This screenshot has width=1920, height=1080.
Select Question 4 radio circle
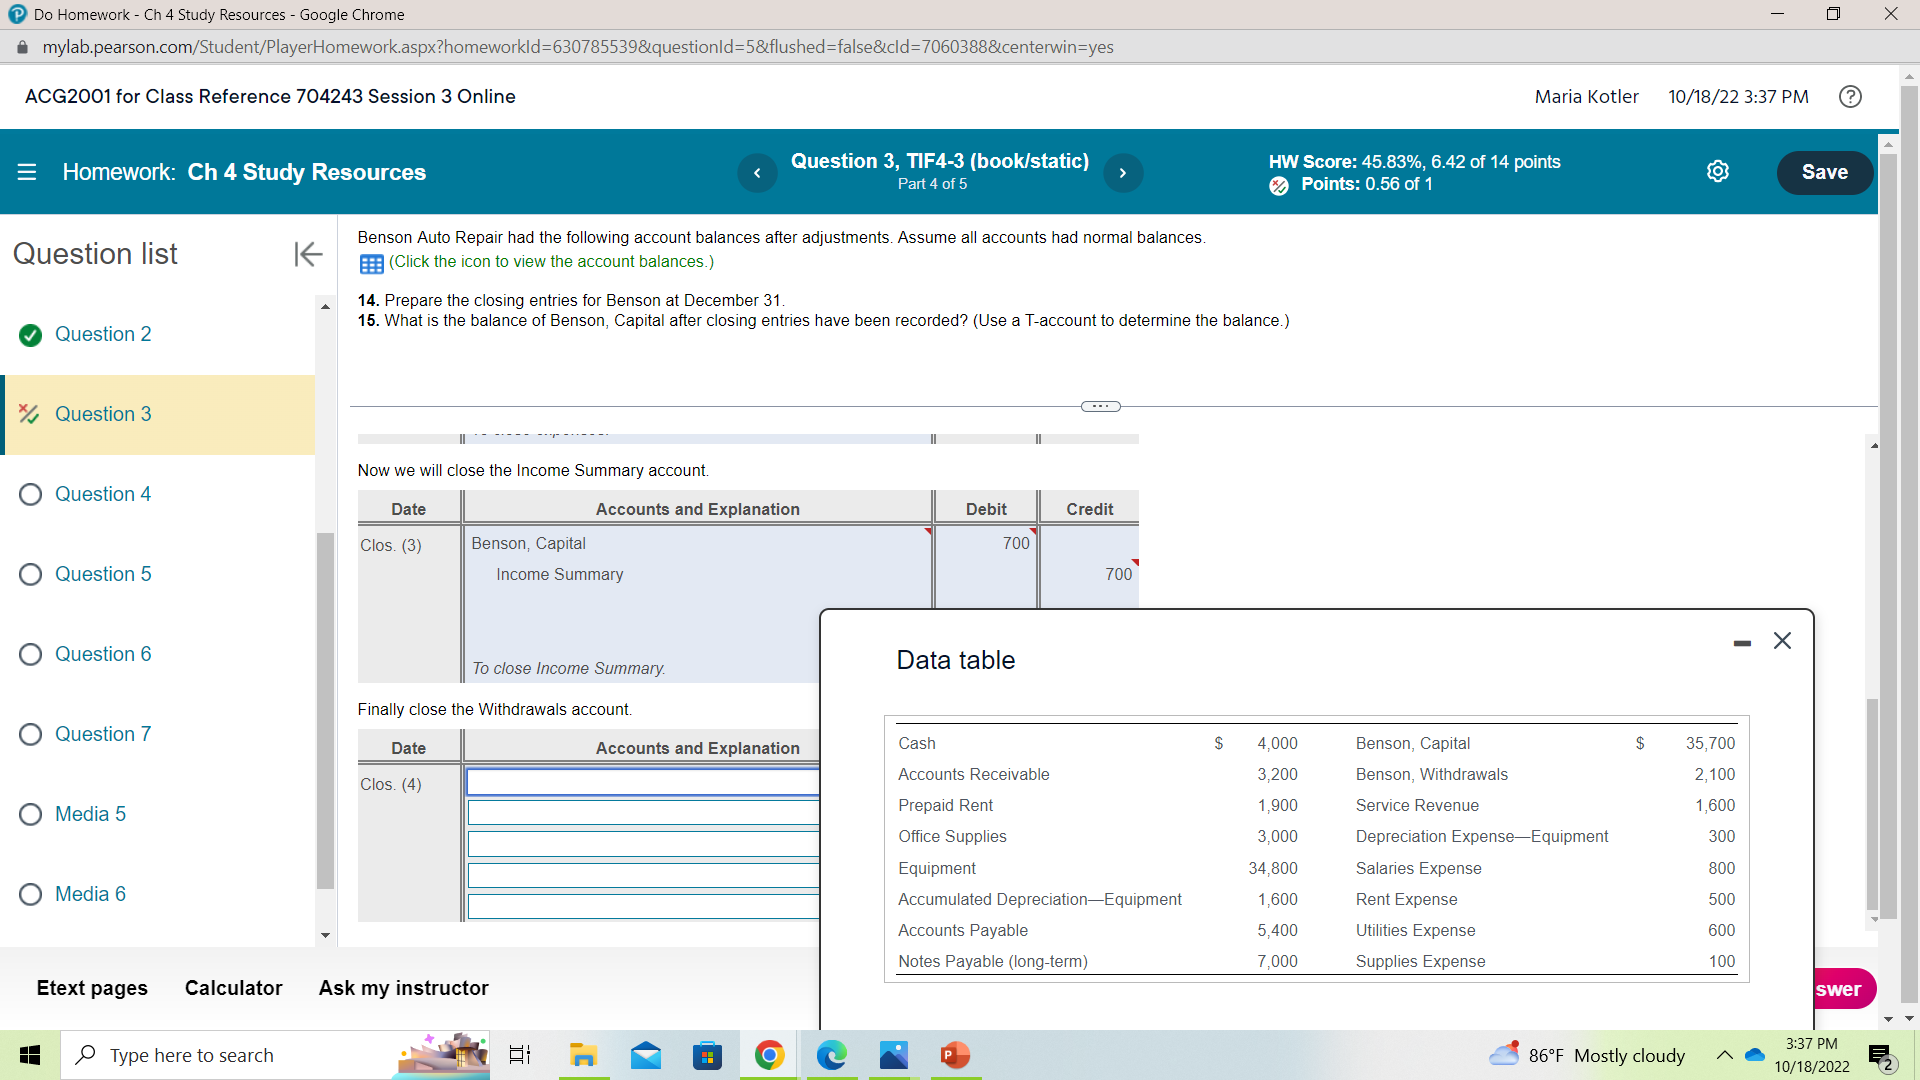pos(31,495)
